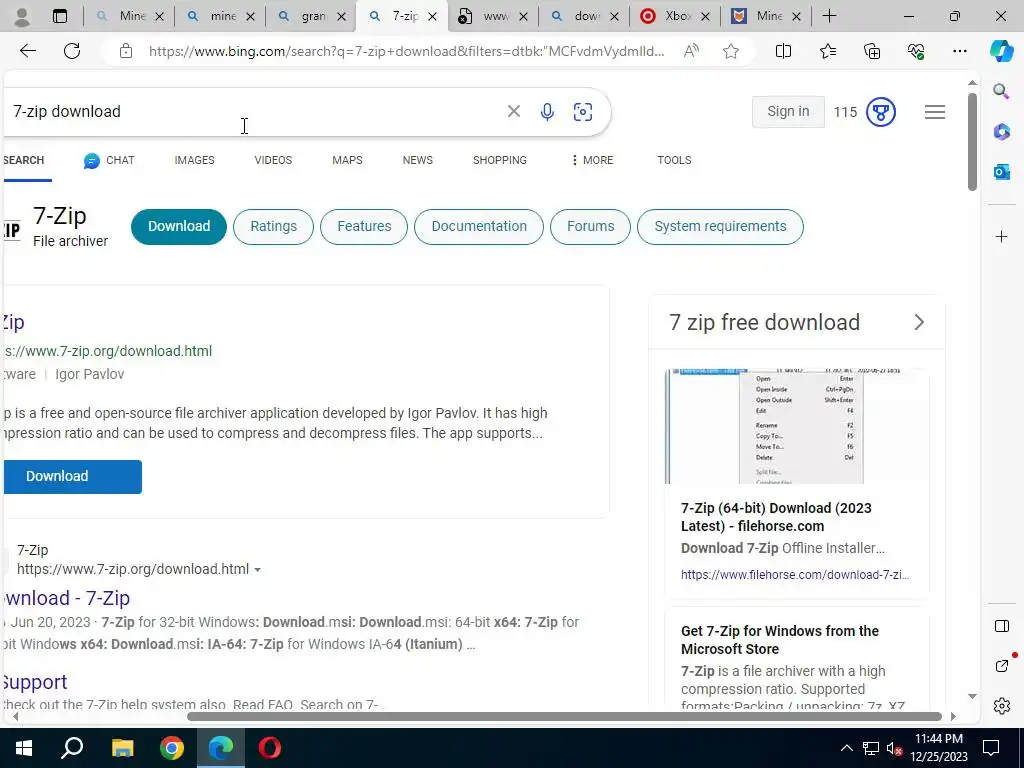This screenshot has width=1024, height=768.
Task: Click the blue Download button
Action: coord(72,477)
